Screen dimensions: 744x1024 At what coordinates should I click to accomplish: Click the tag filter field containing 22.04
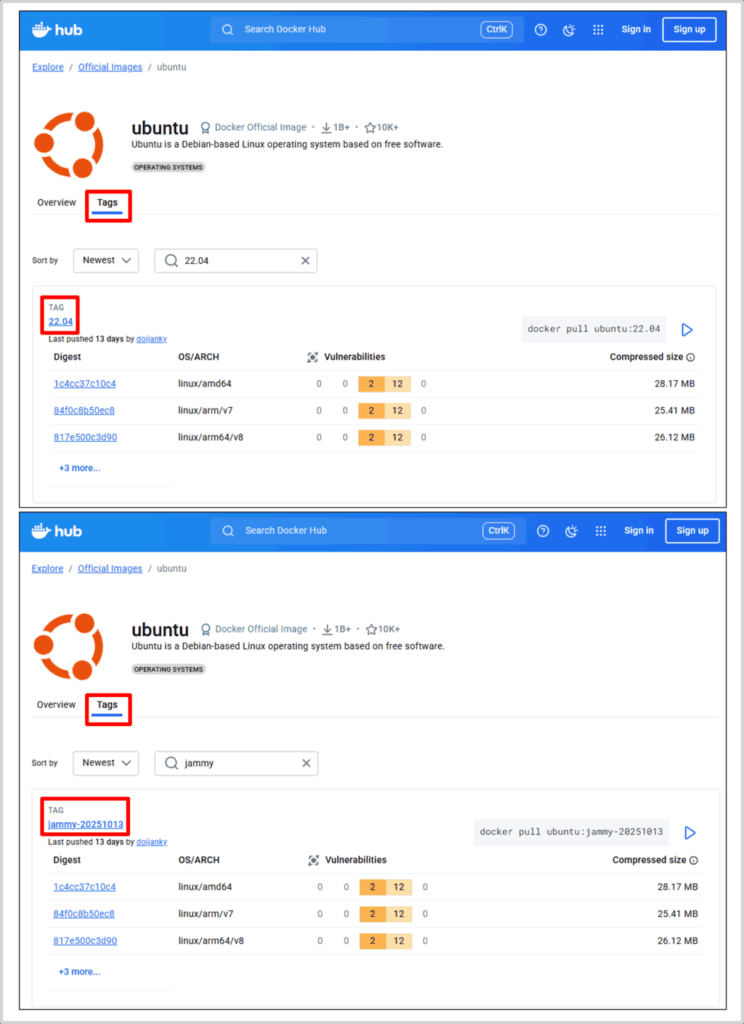click(236, 261)
